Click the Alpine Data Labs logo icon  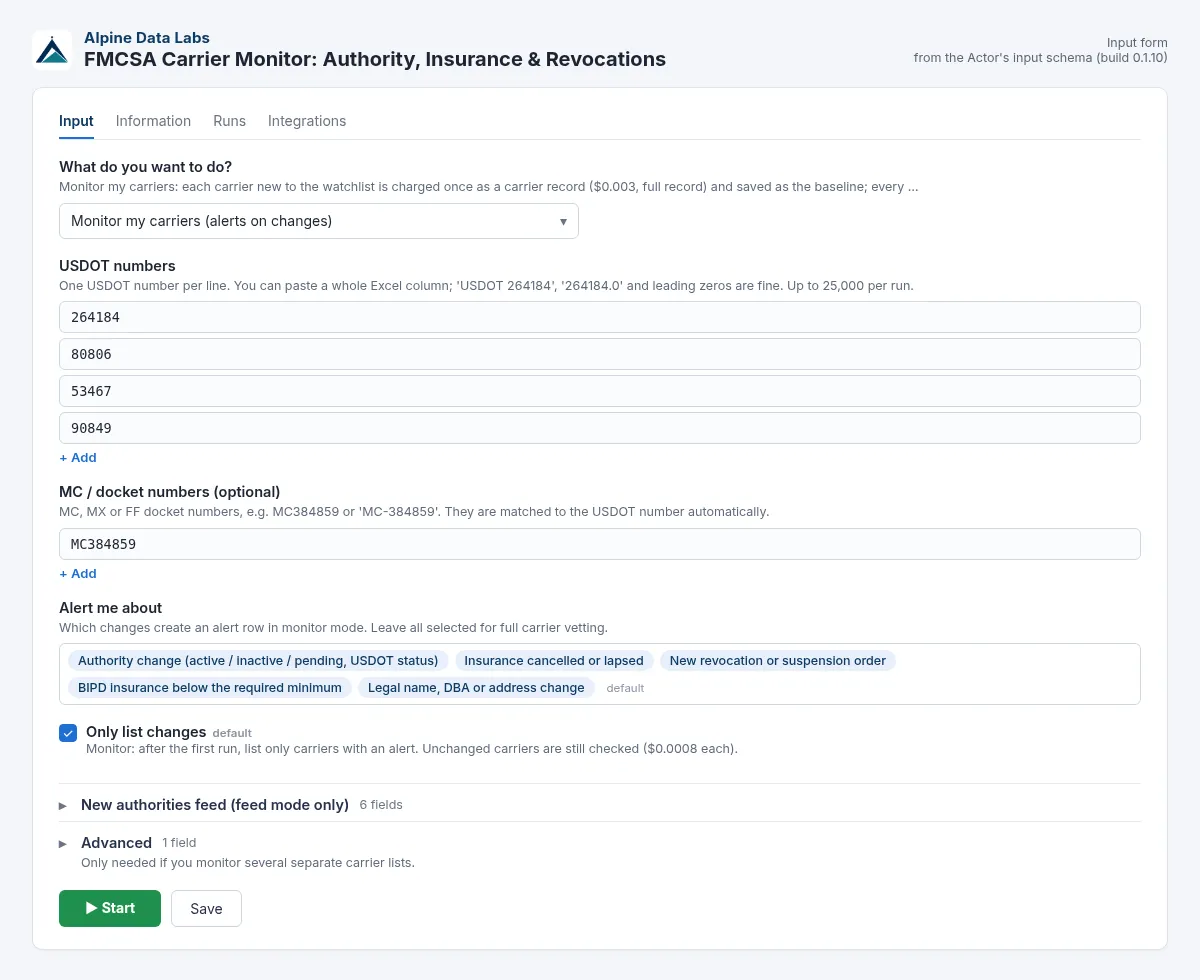coord(52,49)
